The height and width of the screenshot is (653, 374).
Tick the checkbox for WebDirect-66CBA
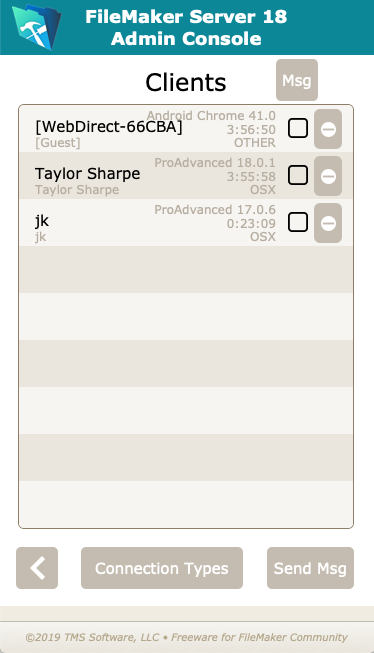click(x=298, y=128)
